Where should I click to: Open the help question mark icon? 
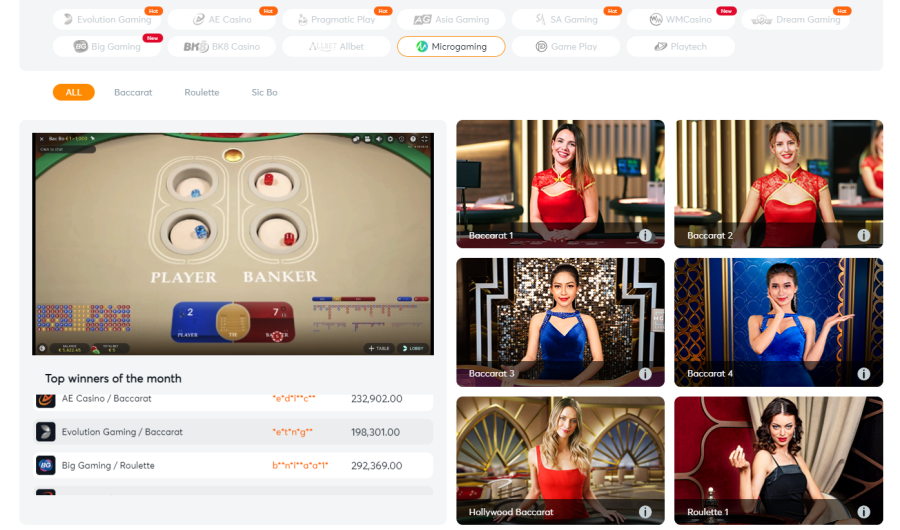413,139
